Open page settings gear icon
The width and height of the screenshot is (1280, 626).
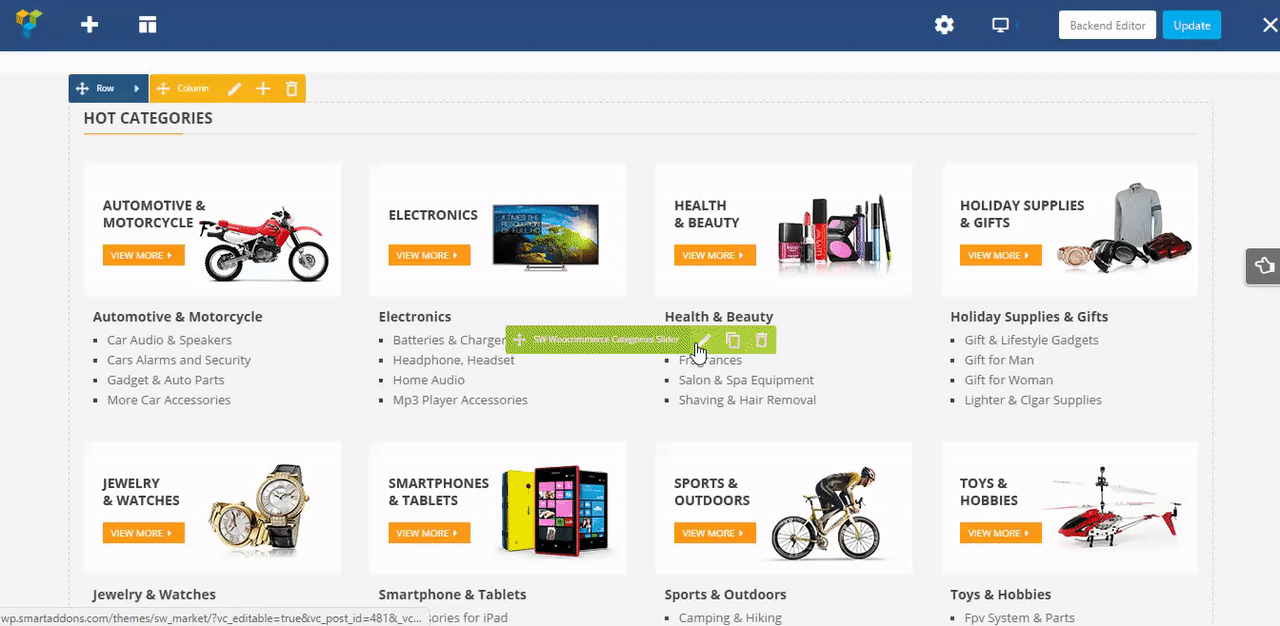tap(944, 25)
